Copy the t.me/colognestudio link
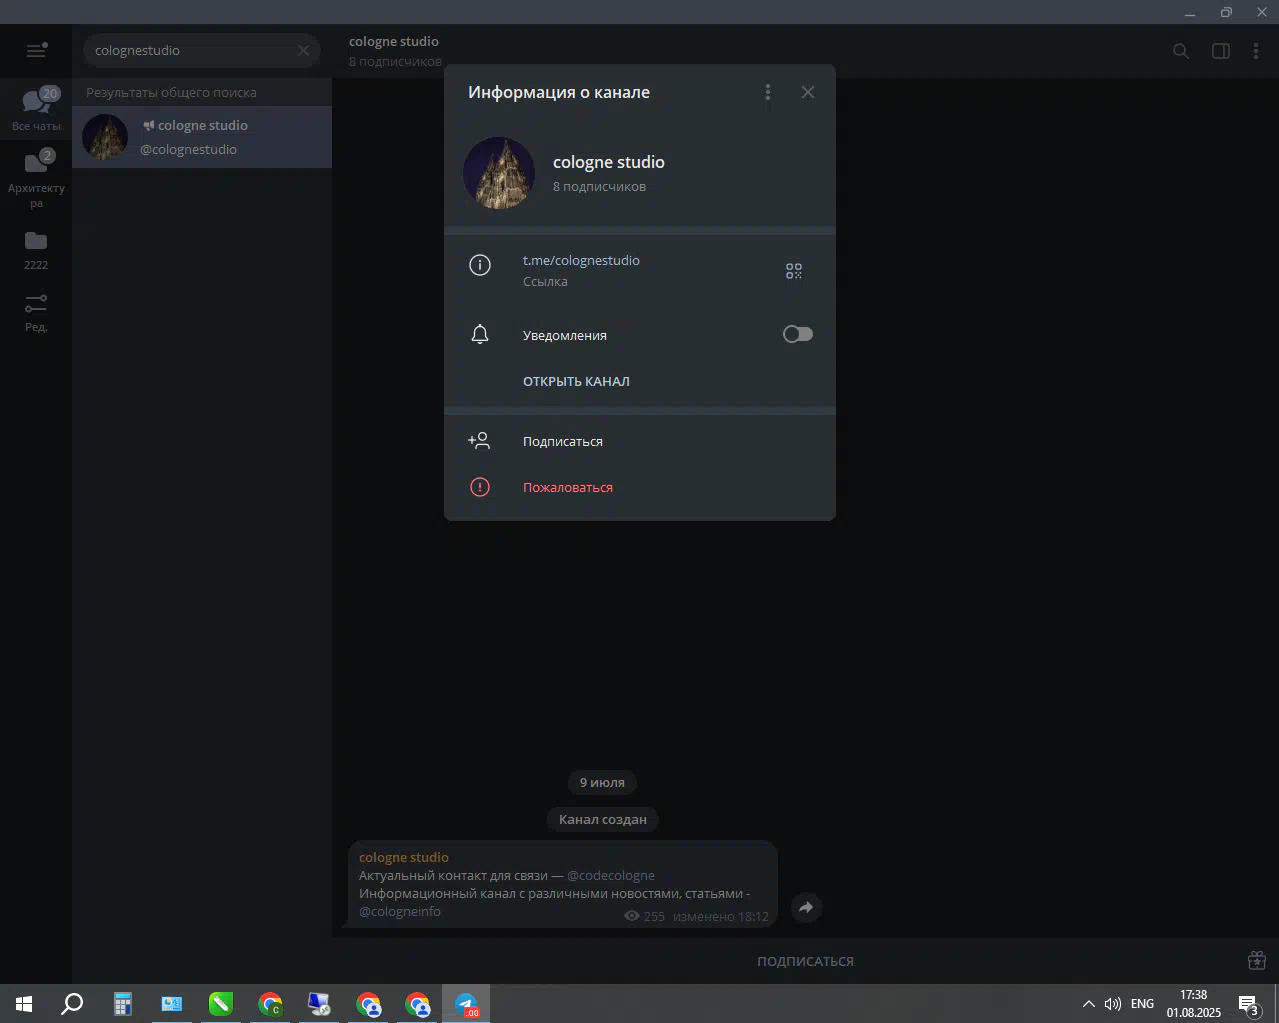This screenshot has width=1279, height=1023. 581,260
